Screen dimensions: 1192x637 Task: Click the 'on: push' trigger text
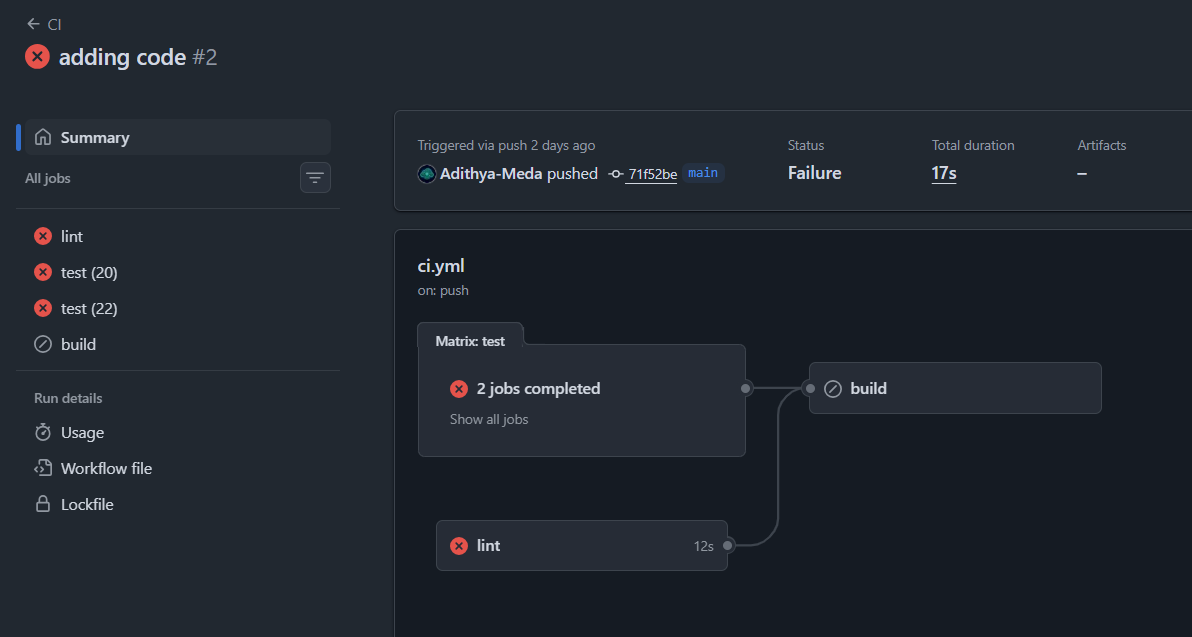(x=443, y=290)
